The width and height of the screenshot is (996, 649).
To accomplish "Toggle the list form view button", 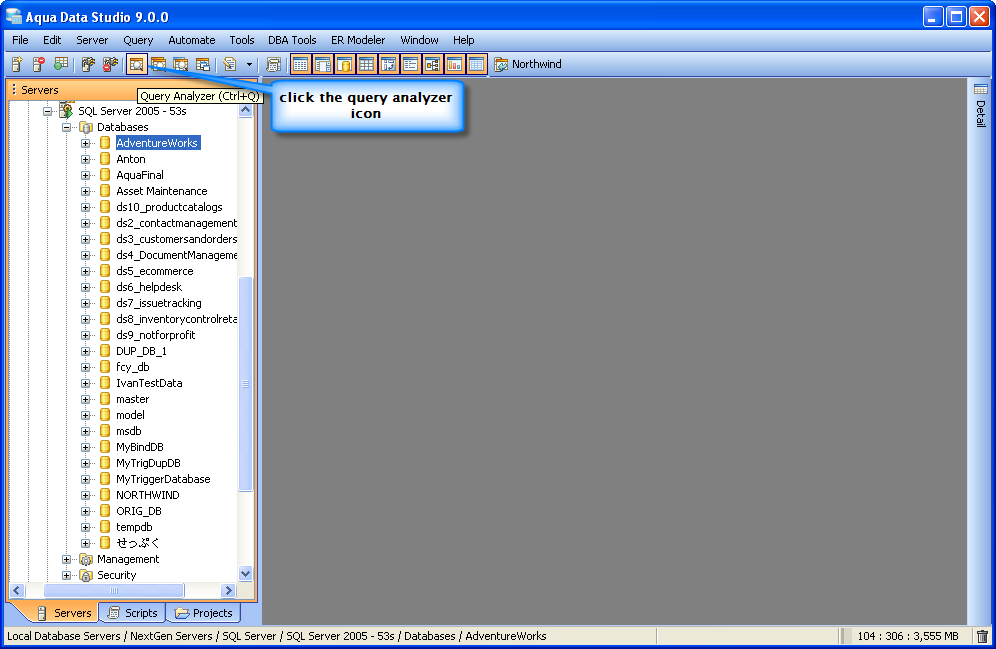I will tap(410, 64).
